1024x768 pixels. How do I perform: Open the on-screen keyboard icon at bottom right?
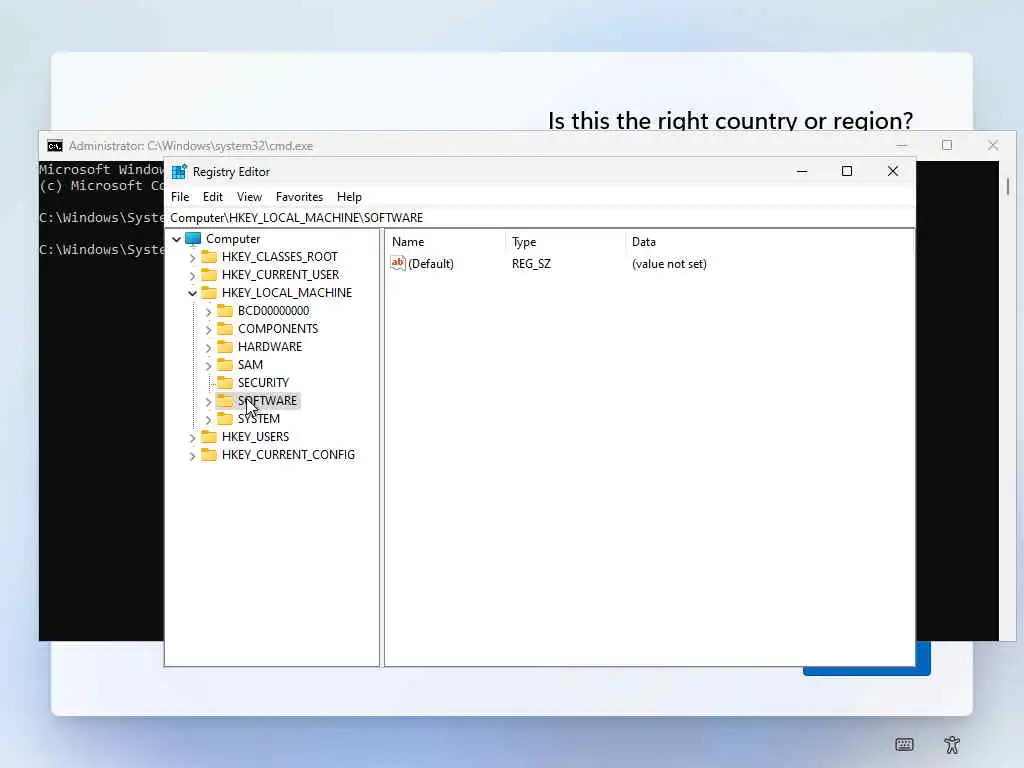tap(904, 744)
